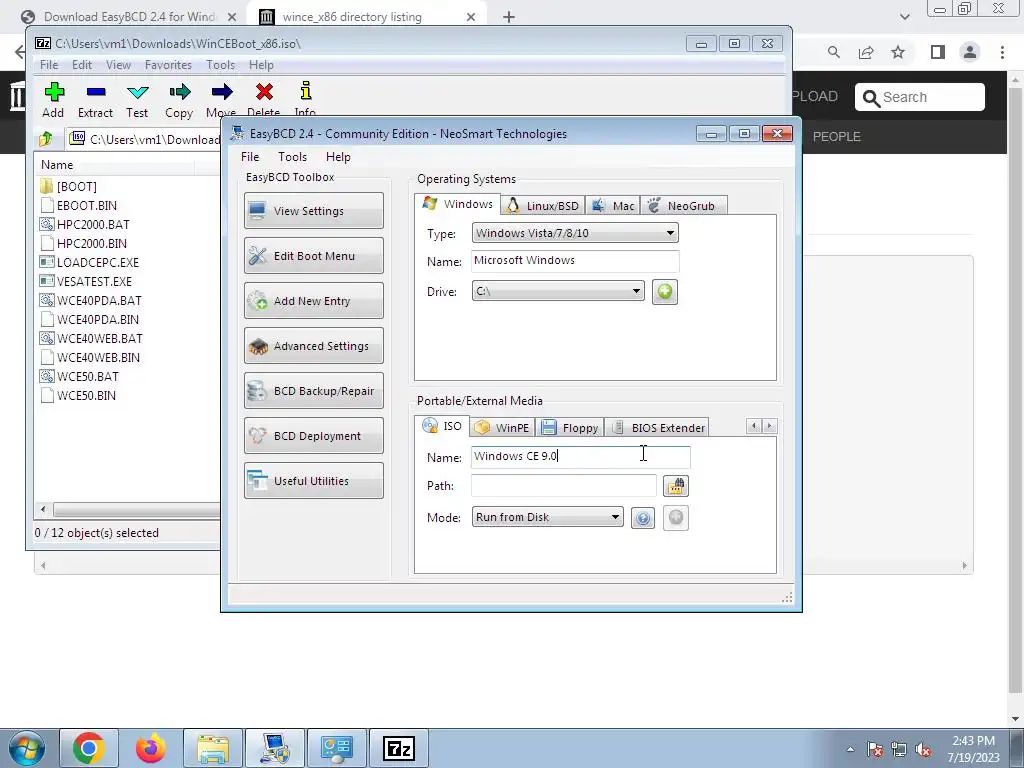Click the Add icon in 7-Zip toolbar

pyautogui.click(x=54, y=91)
